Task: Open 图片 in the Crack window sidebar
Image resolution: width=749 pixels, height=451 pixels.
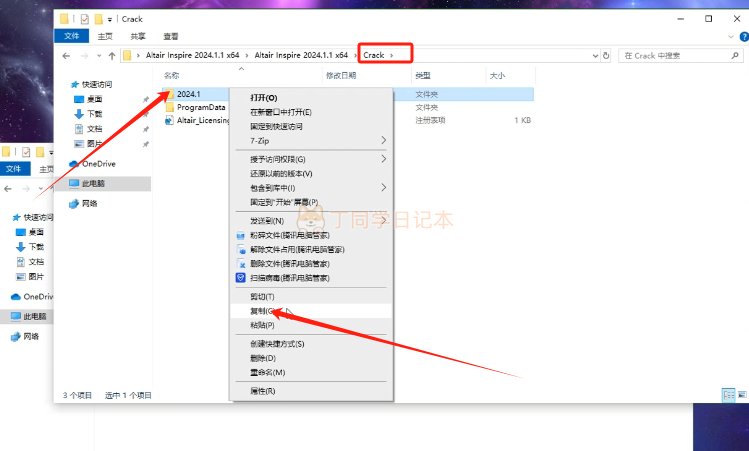Action: point(88,143)
